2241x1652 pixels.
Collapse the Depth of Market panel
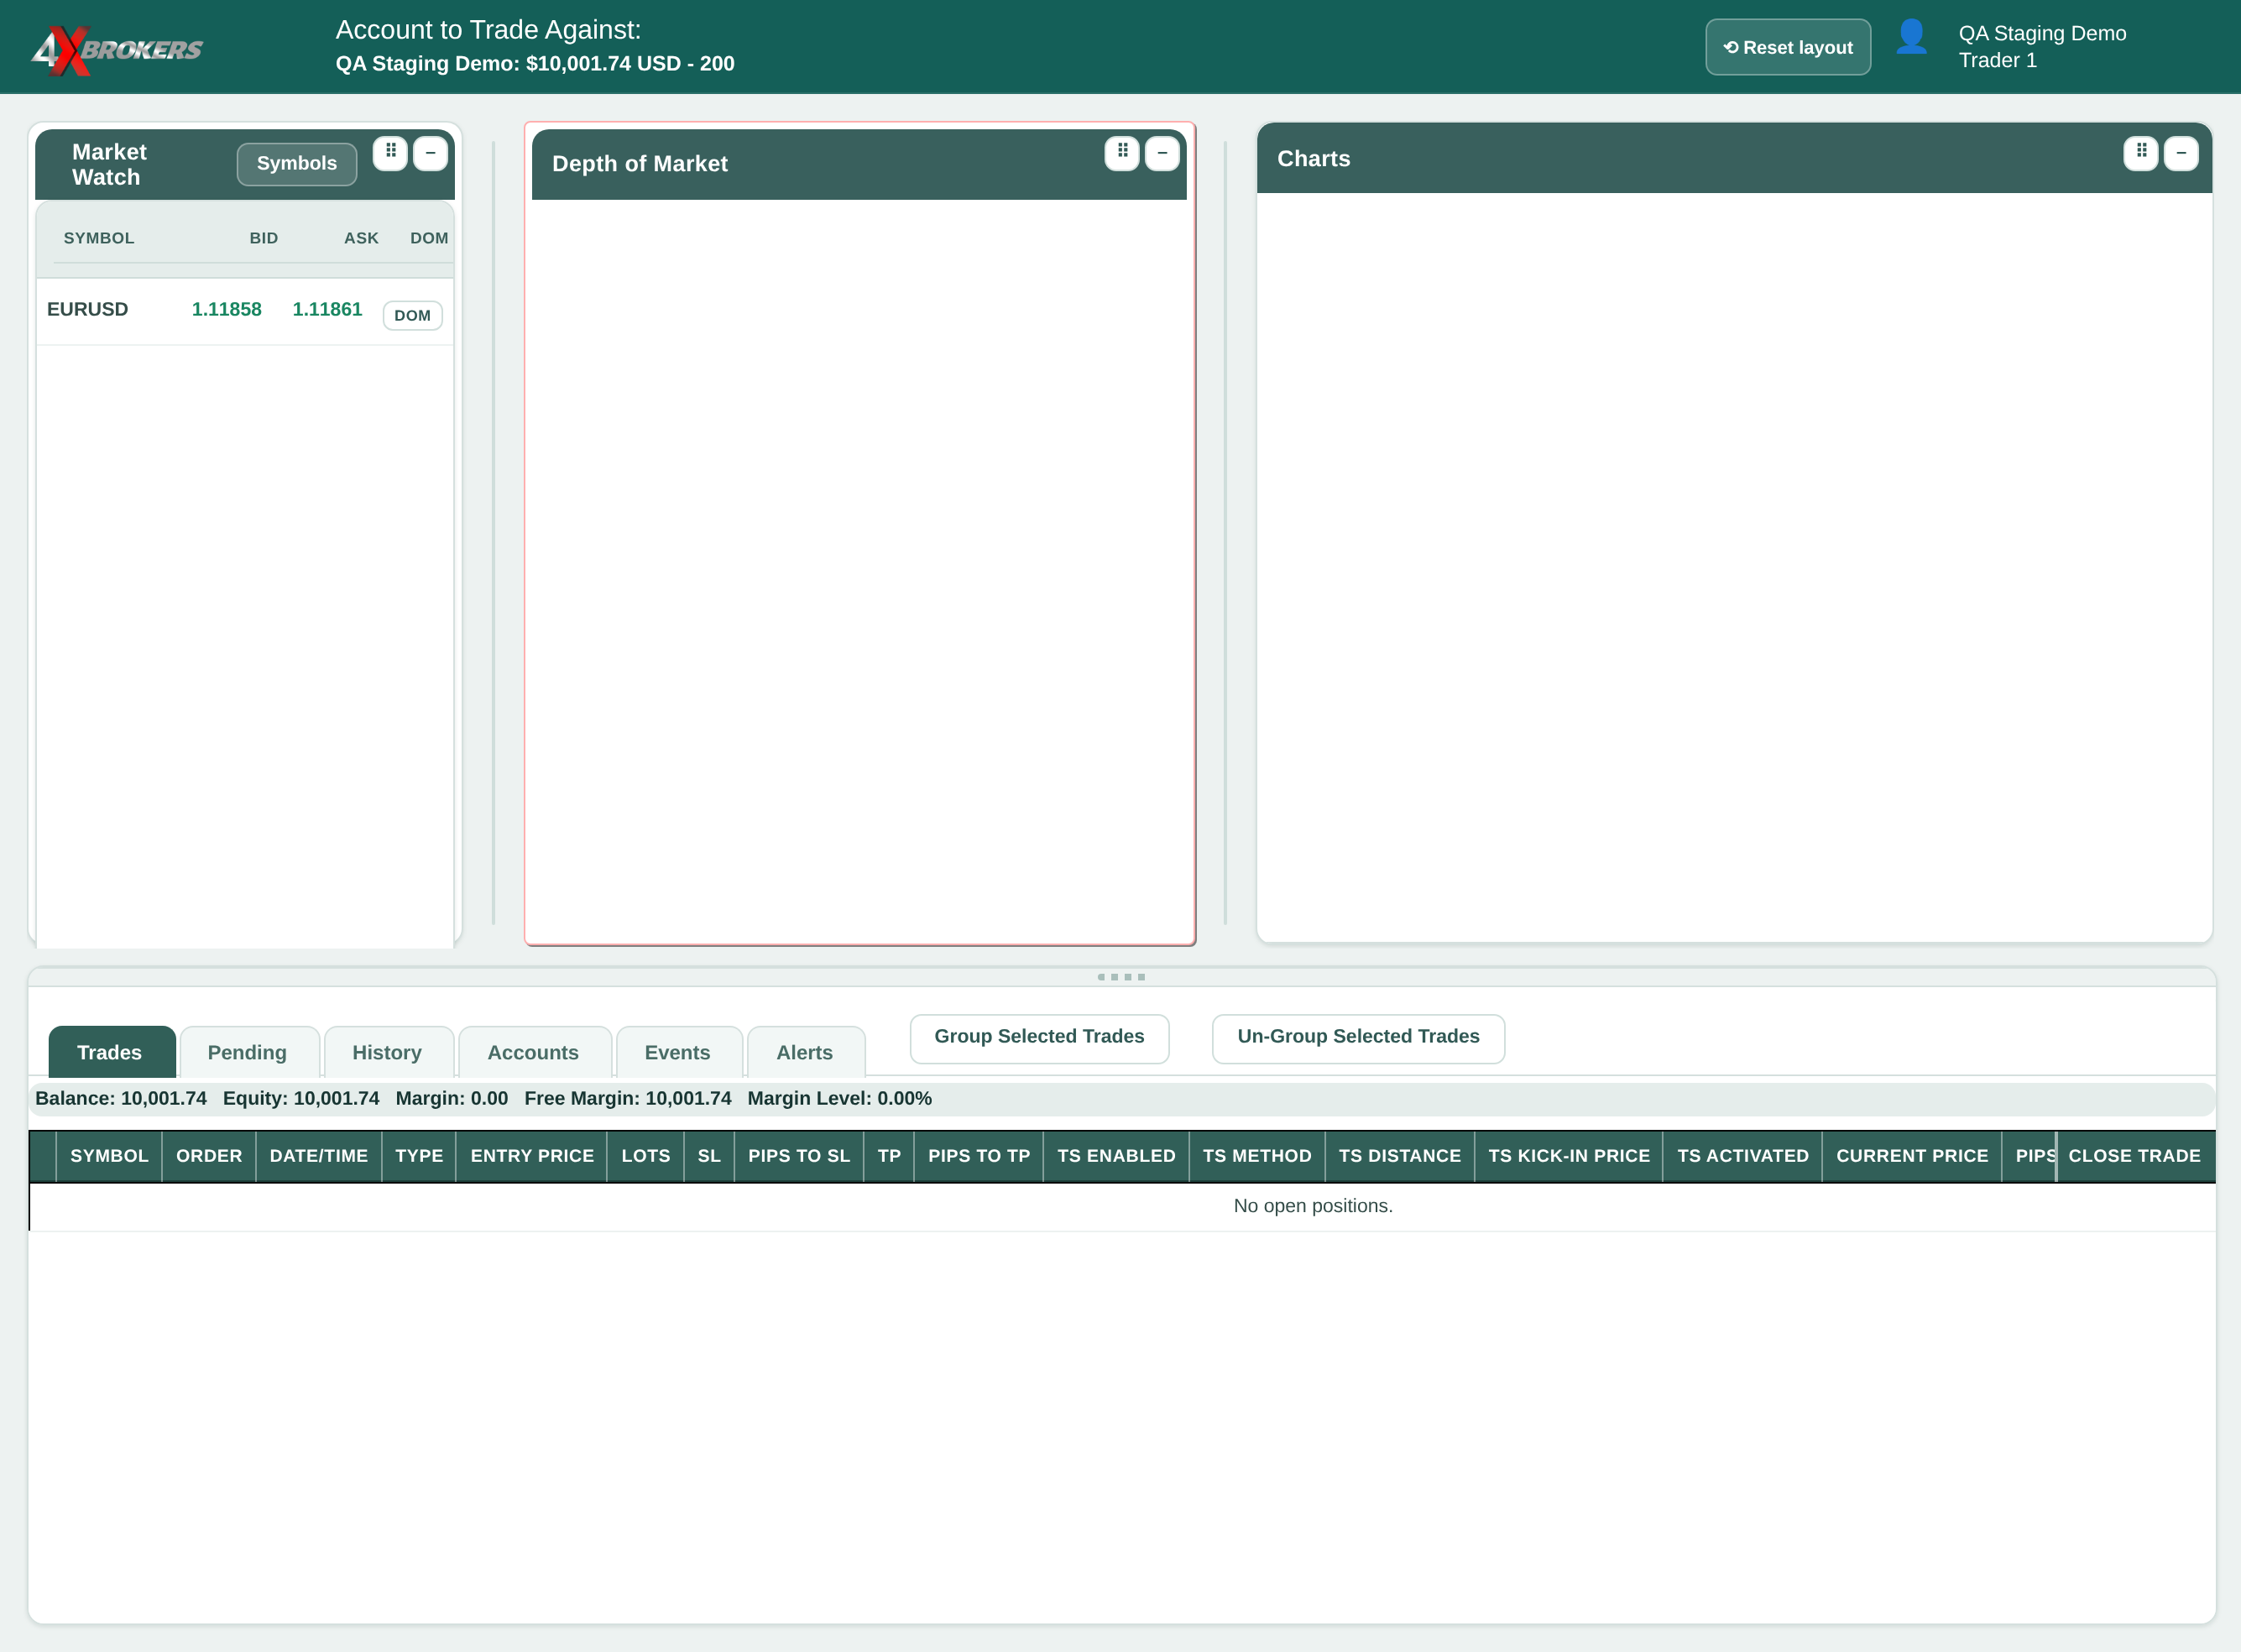pos(1162,153)
